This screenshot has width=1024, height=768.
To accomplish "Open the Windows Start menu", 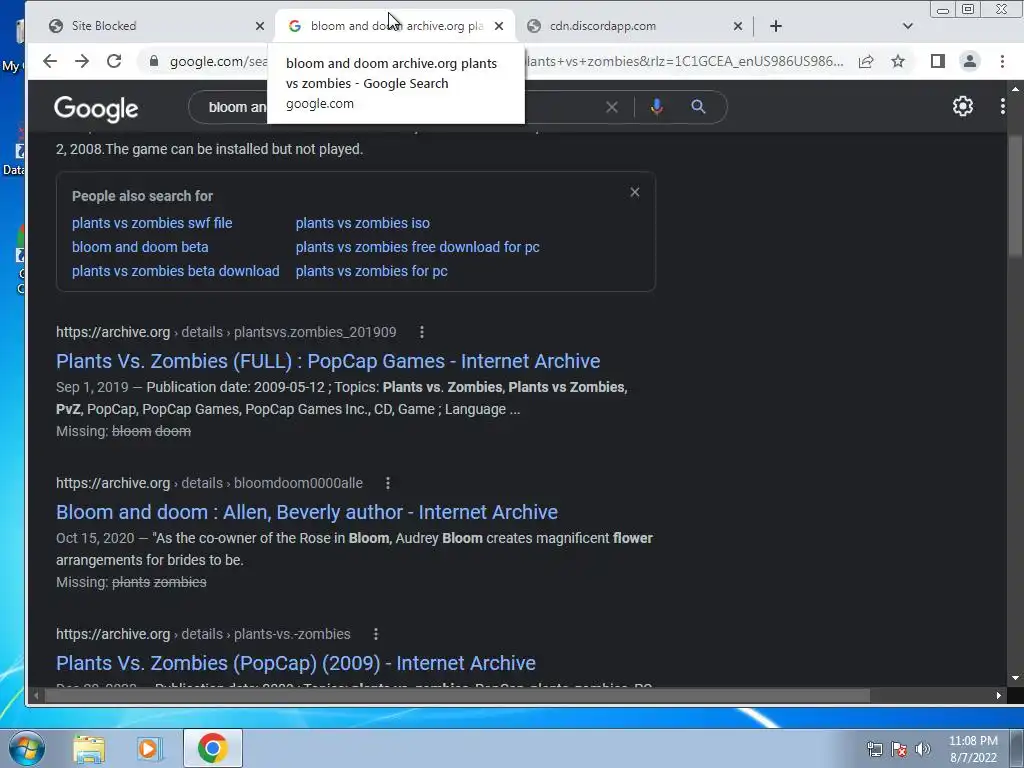I will 27,748.
